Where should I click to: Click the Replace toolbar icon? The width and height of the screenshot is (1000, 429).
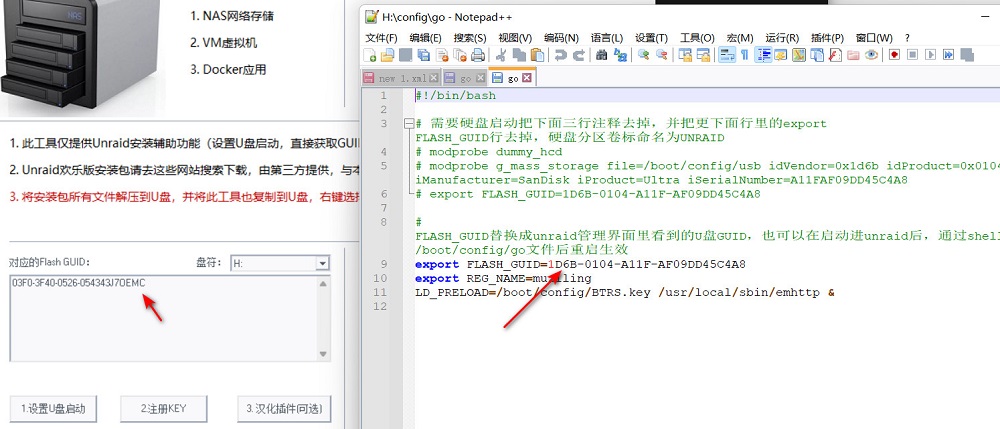(x=620, y=55)
